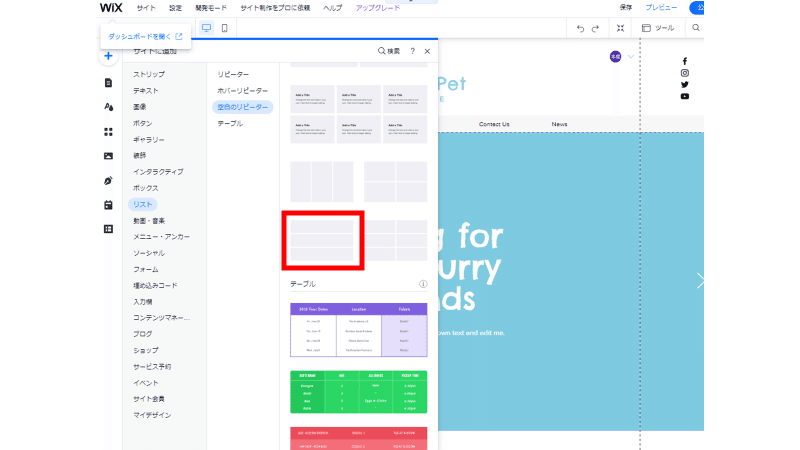
Task: Choose the purple table design thumbnail
Action: coord(359,330)
